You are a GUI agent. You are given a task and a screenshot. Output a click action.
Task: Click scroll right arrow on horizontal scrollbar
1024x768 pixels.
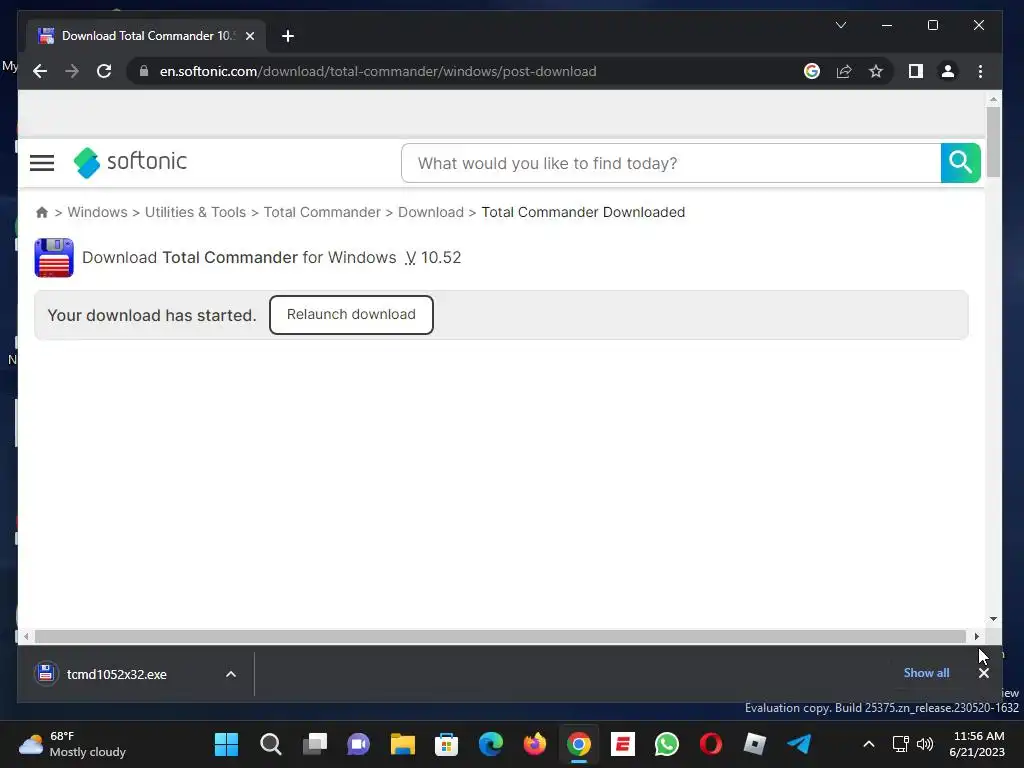point(976,636)
